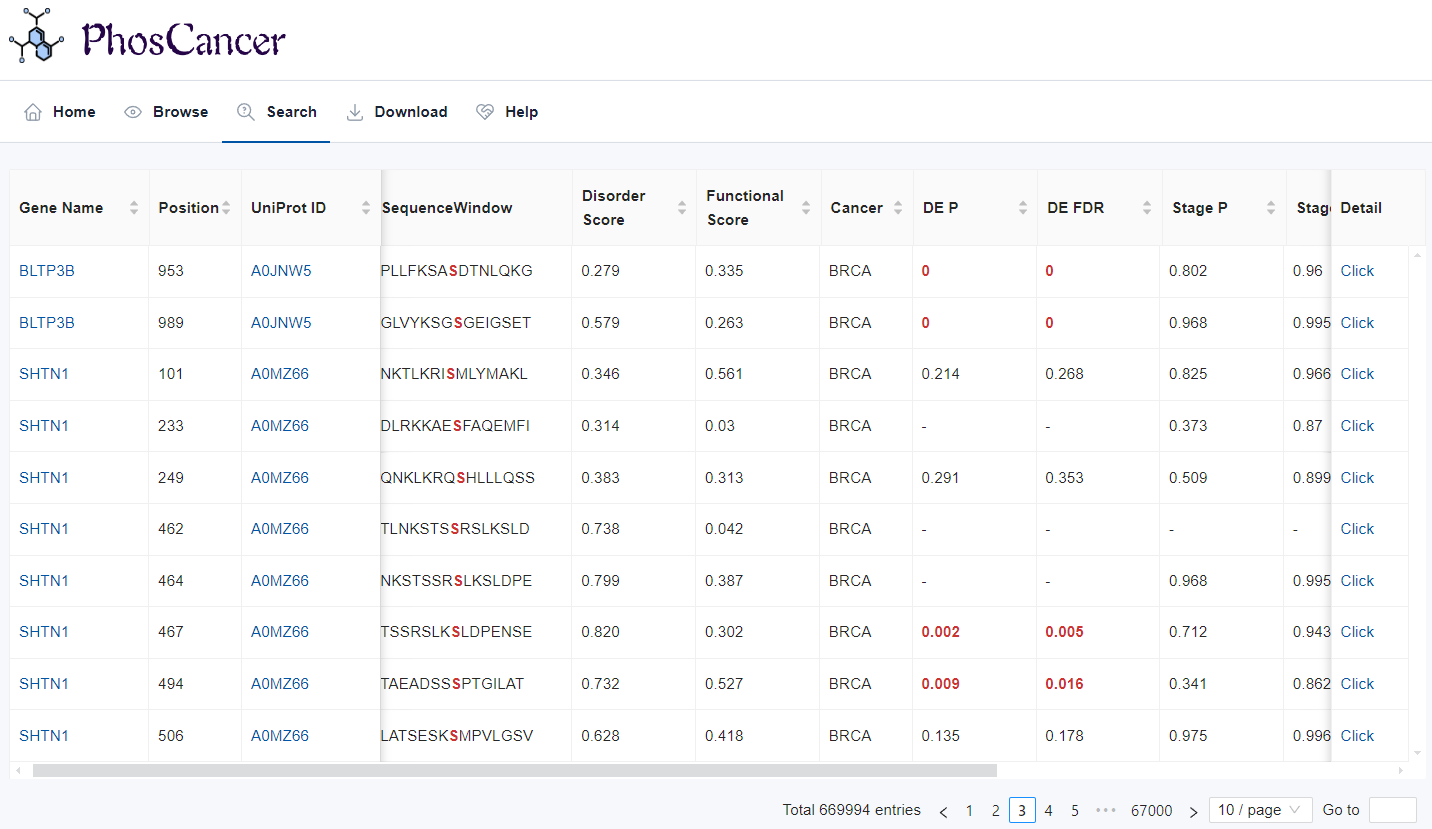Click the Home house icon

tap(33, 112)
